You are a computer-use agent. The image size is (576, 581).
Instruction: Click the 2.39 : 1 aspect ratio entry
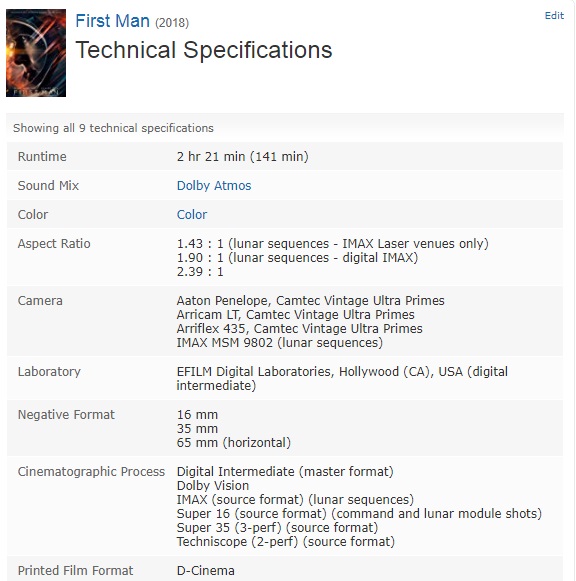(200, 272)
